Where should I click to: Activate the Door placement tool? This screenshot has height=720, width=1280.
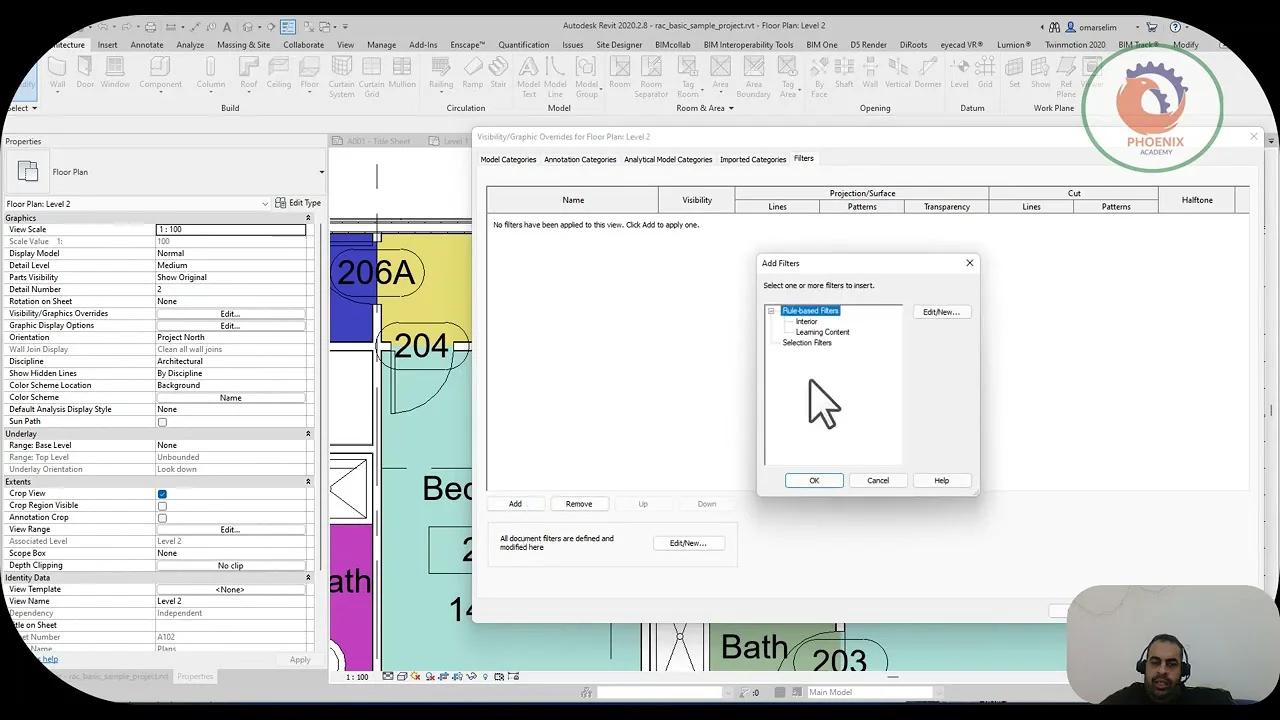pyautogui.click(x=85, y=75)
